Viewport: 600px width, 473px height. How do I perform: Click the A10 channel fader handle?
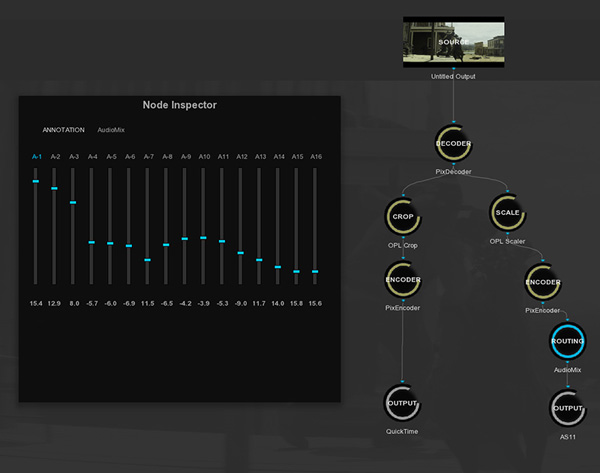pos(203,238)
